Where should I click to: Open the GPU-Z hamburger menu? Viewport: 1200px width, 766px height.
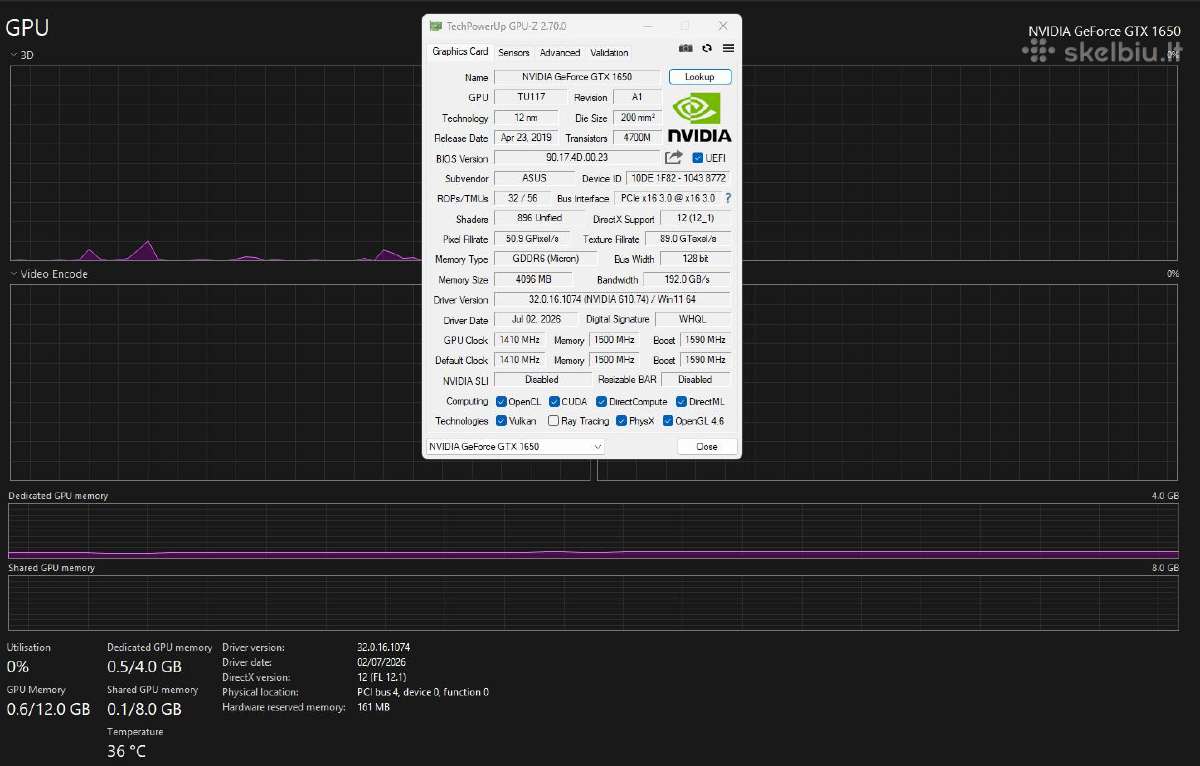728,48
